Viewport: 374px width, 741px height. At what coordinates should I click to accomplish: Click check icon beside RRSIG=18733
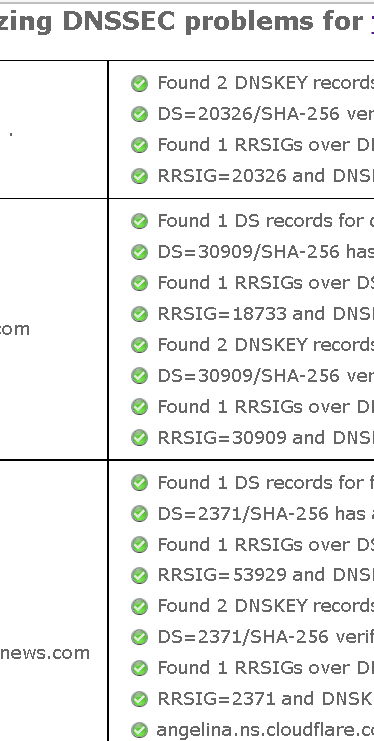pyautogui.click(x=139, y=314)
